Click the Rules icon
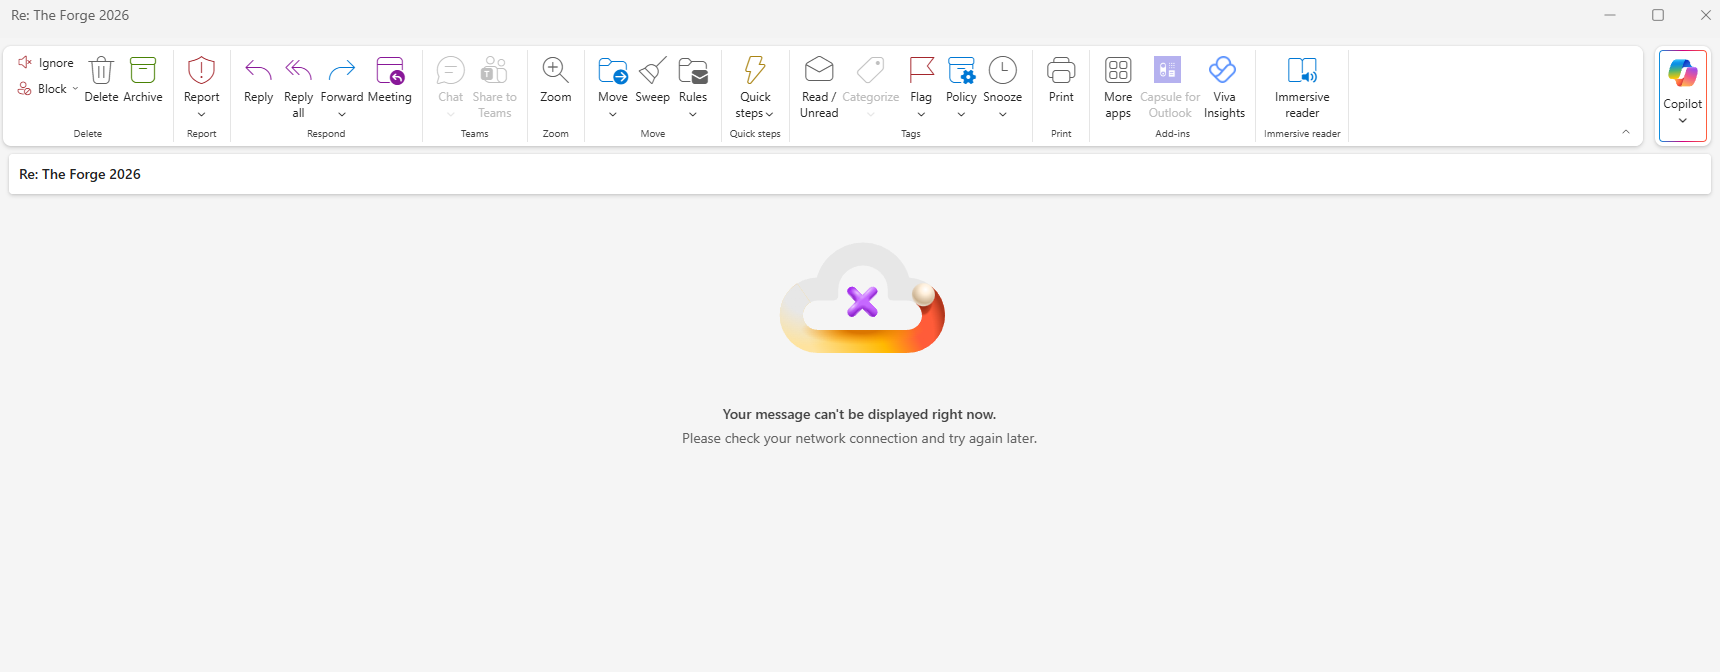Screen dimensions: 1720x672 tap(693, 70)
